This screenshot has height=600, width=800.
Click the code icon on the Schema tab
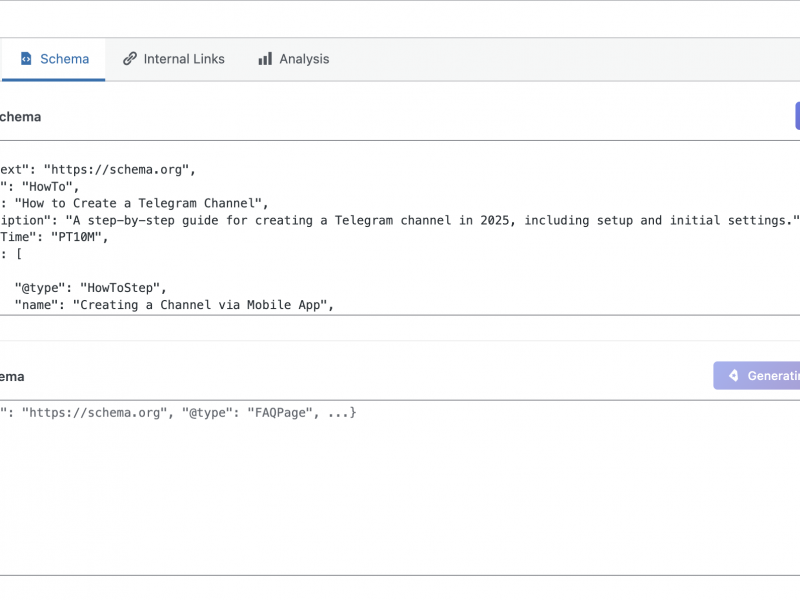coord(26,59)
